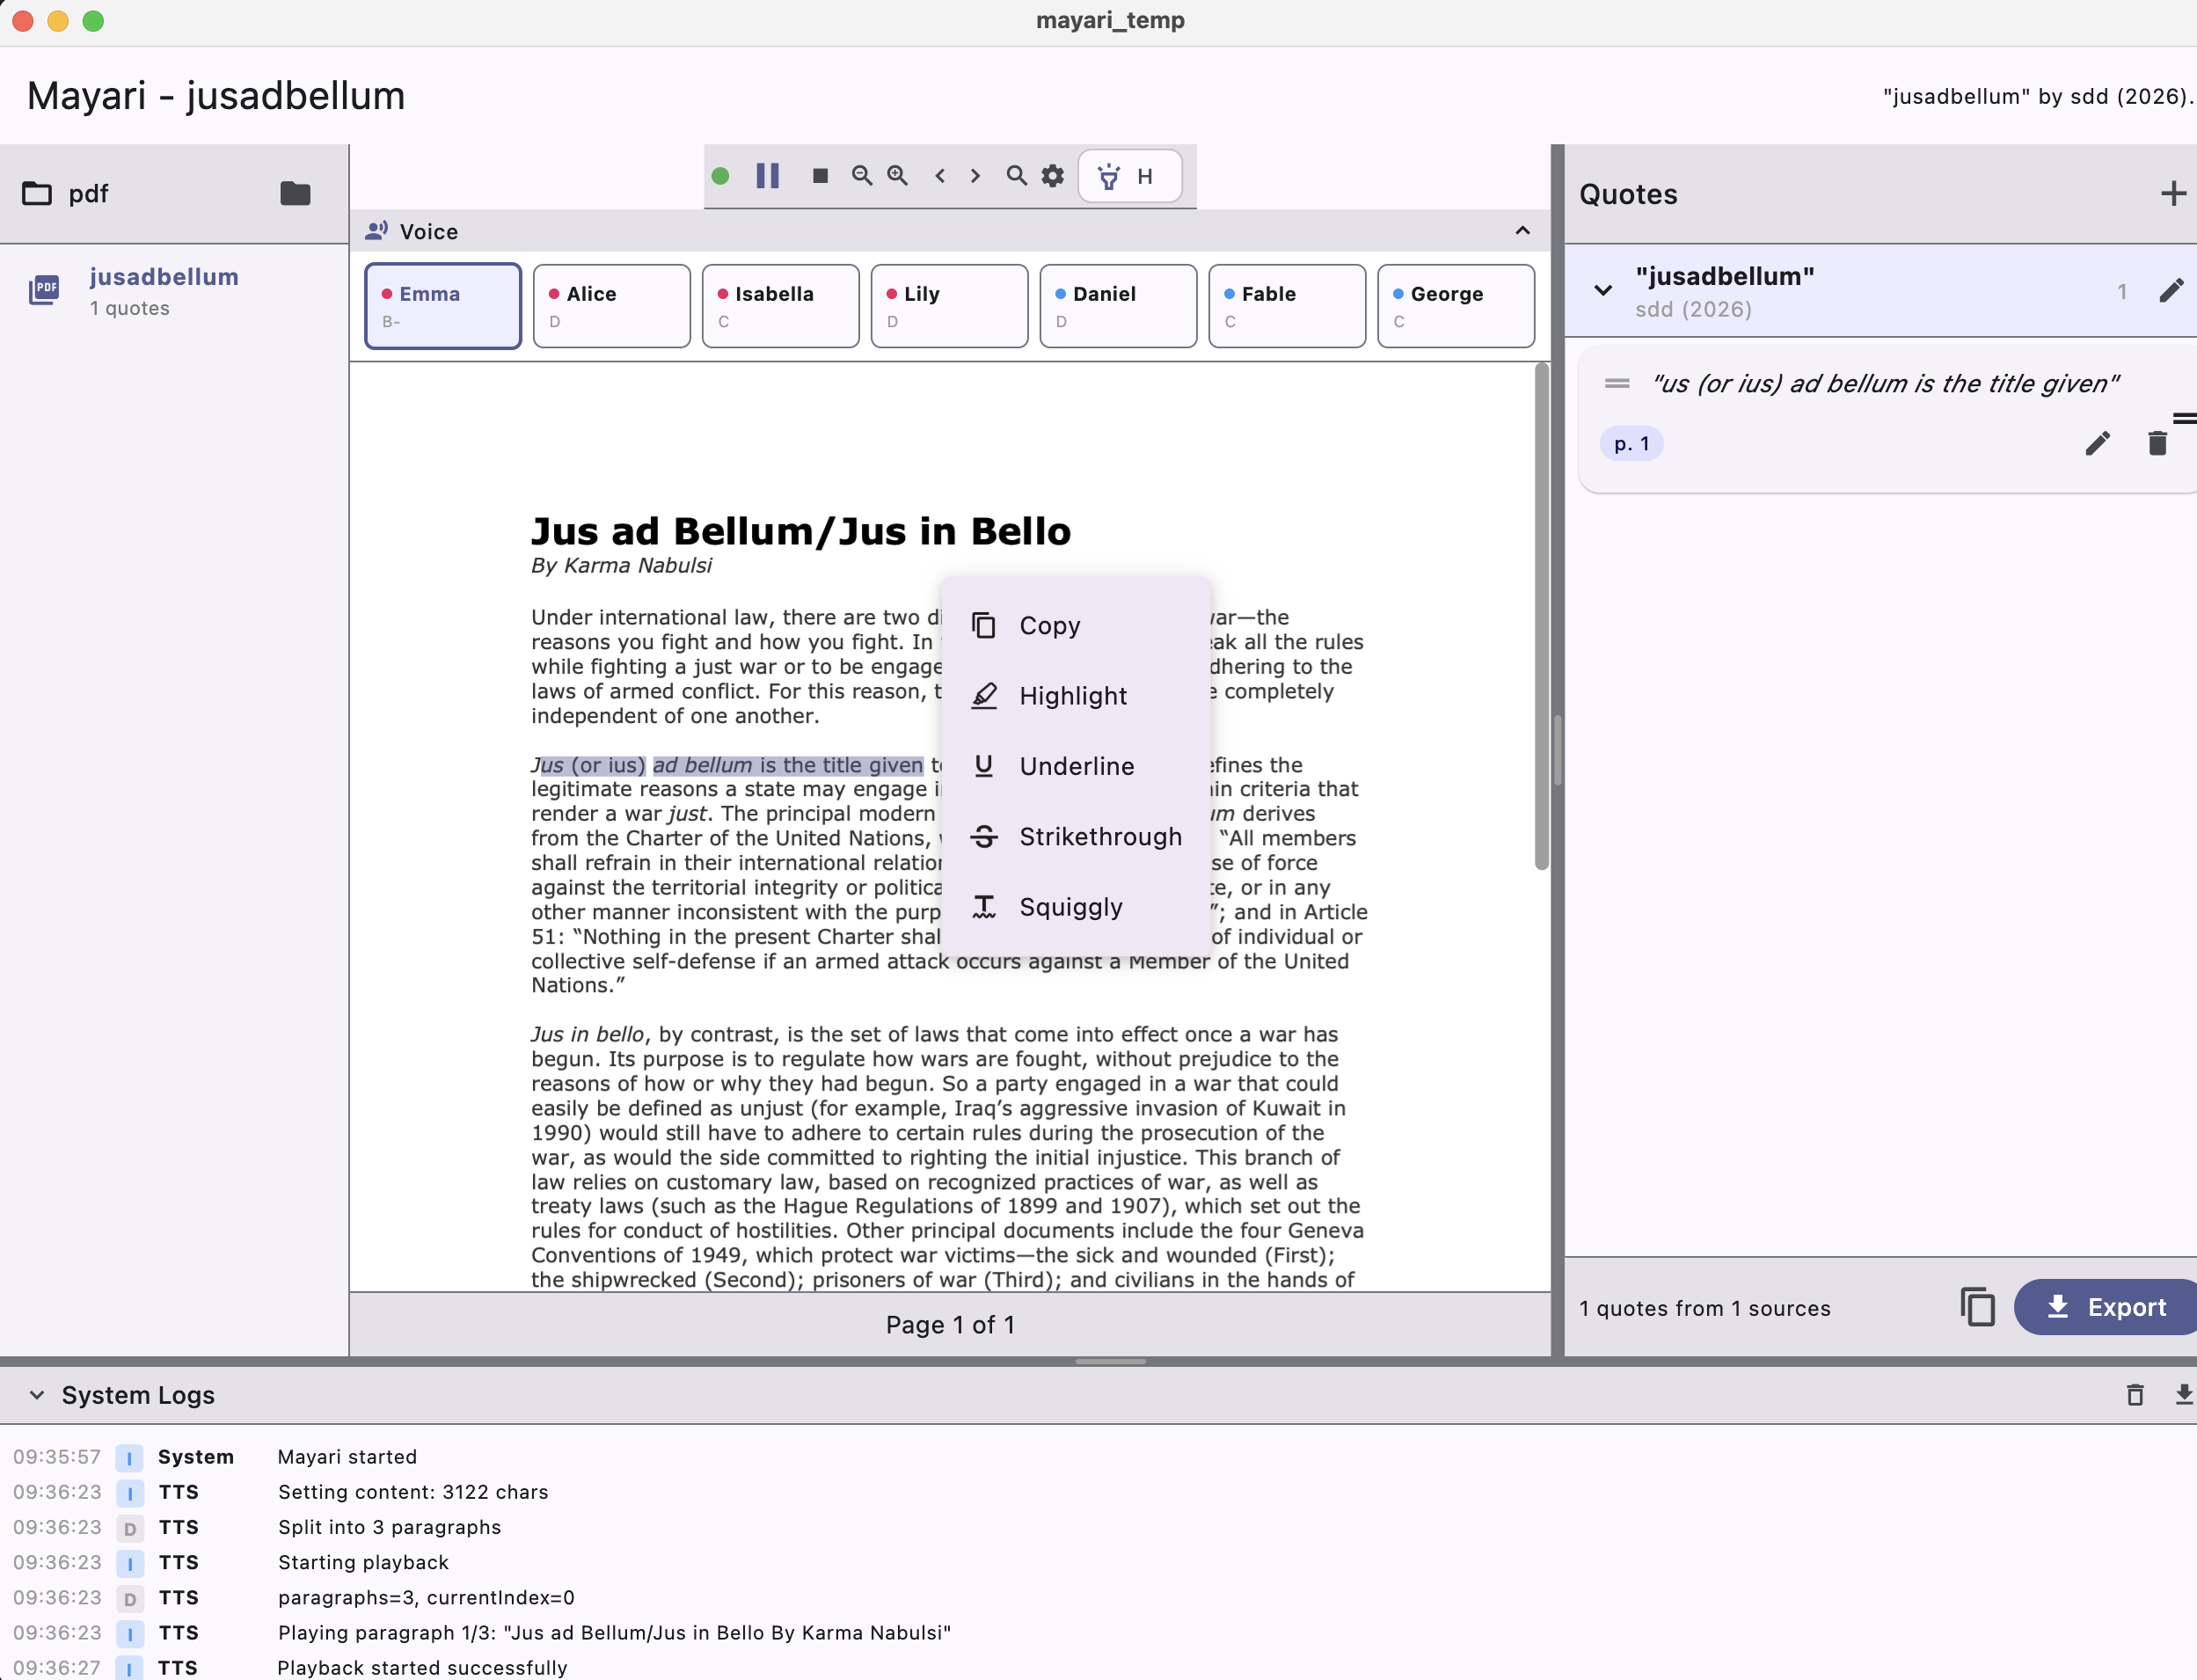The width and height of the screenshot is (2197, 1680).
Task: Add a new quote with plus icon
Action: (2172, 193)
